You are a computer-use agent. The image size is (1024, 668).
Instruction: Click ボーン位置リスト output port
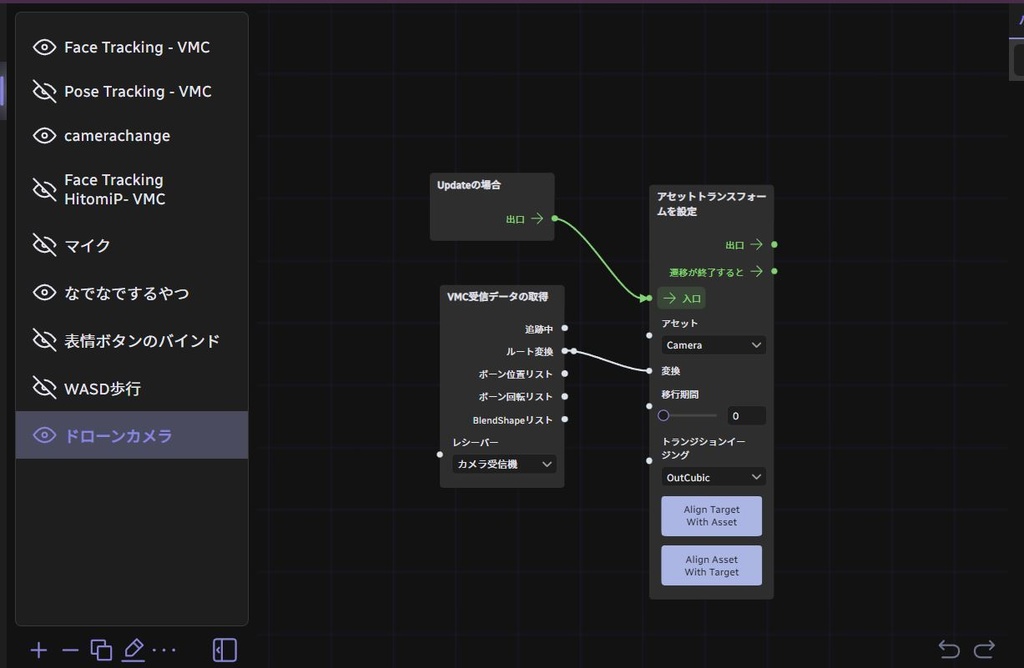(565, 374)
